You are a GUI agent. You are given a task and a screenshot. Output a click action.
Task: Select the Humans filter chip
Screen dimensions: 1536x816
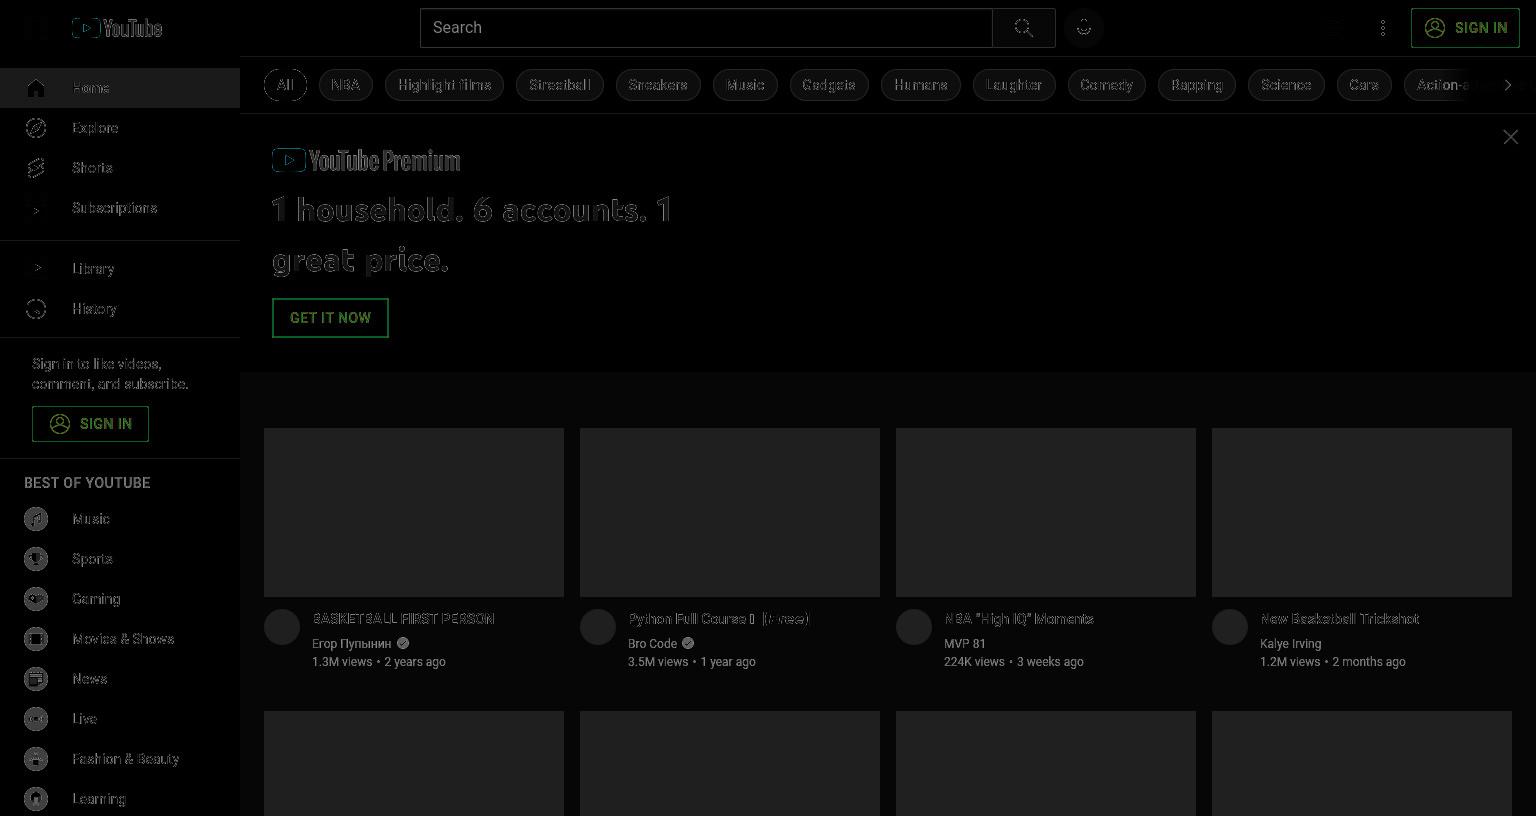click(x=921, y=85)
